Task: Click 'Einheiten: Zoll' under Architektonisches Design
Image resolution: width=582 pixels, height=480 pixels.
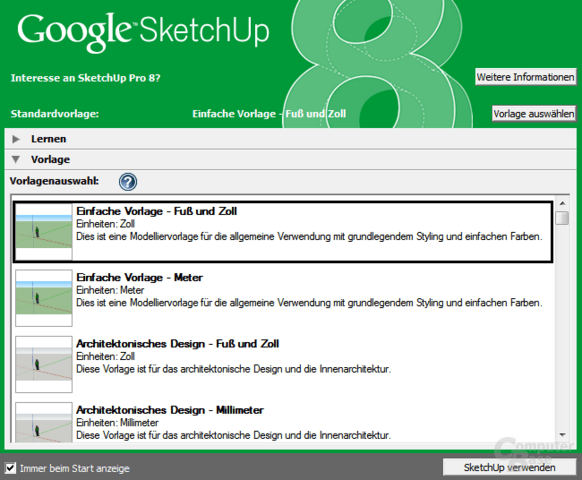Action: 105,356
